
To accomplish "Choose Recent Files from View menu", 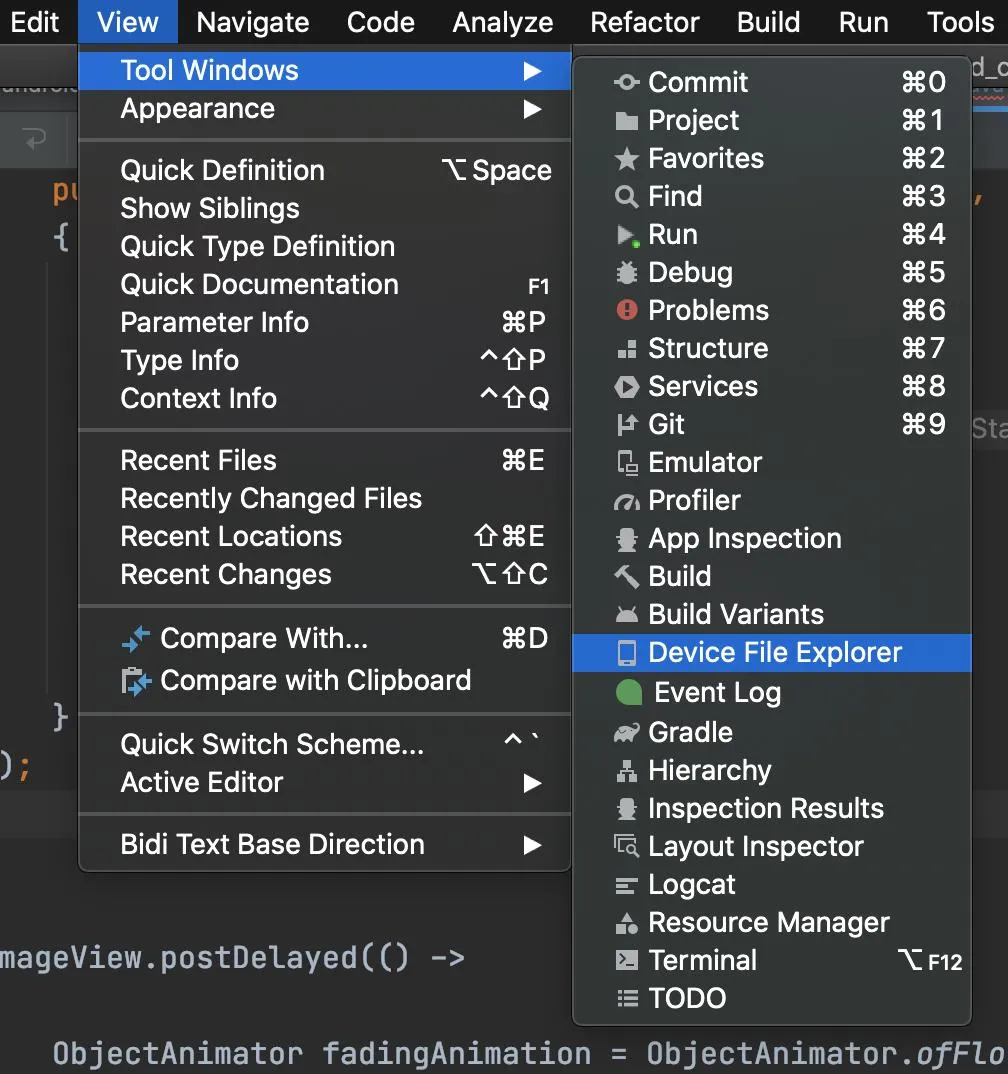I will pyautogui.click(x=199, y=461).
